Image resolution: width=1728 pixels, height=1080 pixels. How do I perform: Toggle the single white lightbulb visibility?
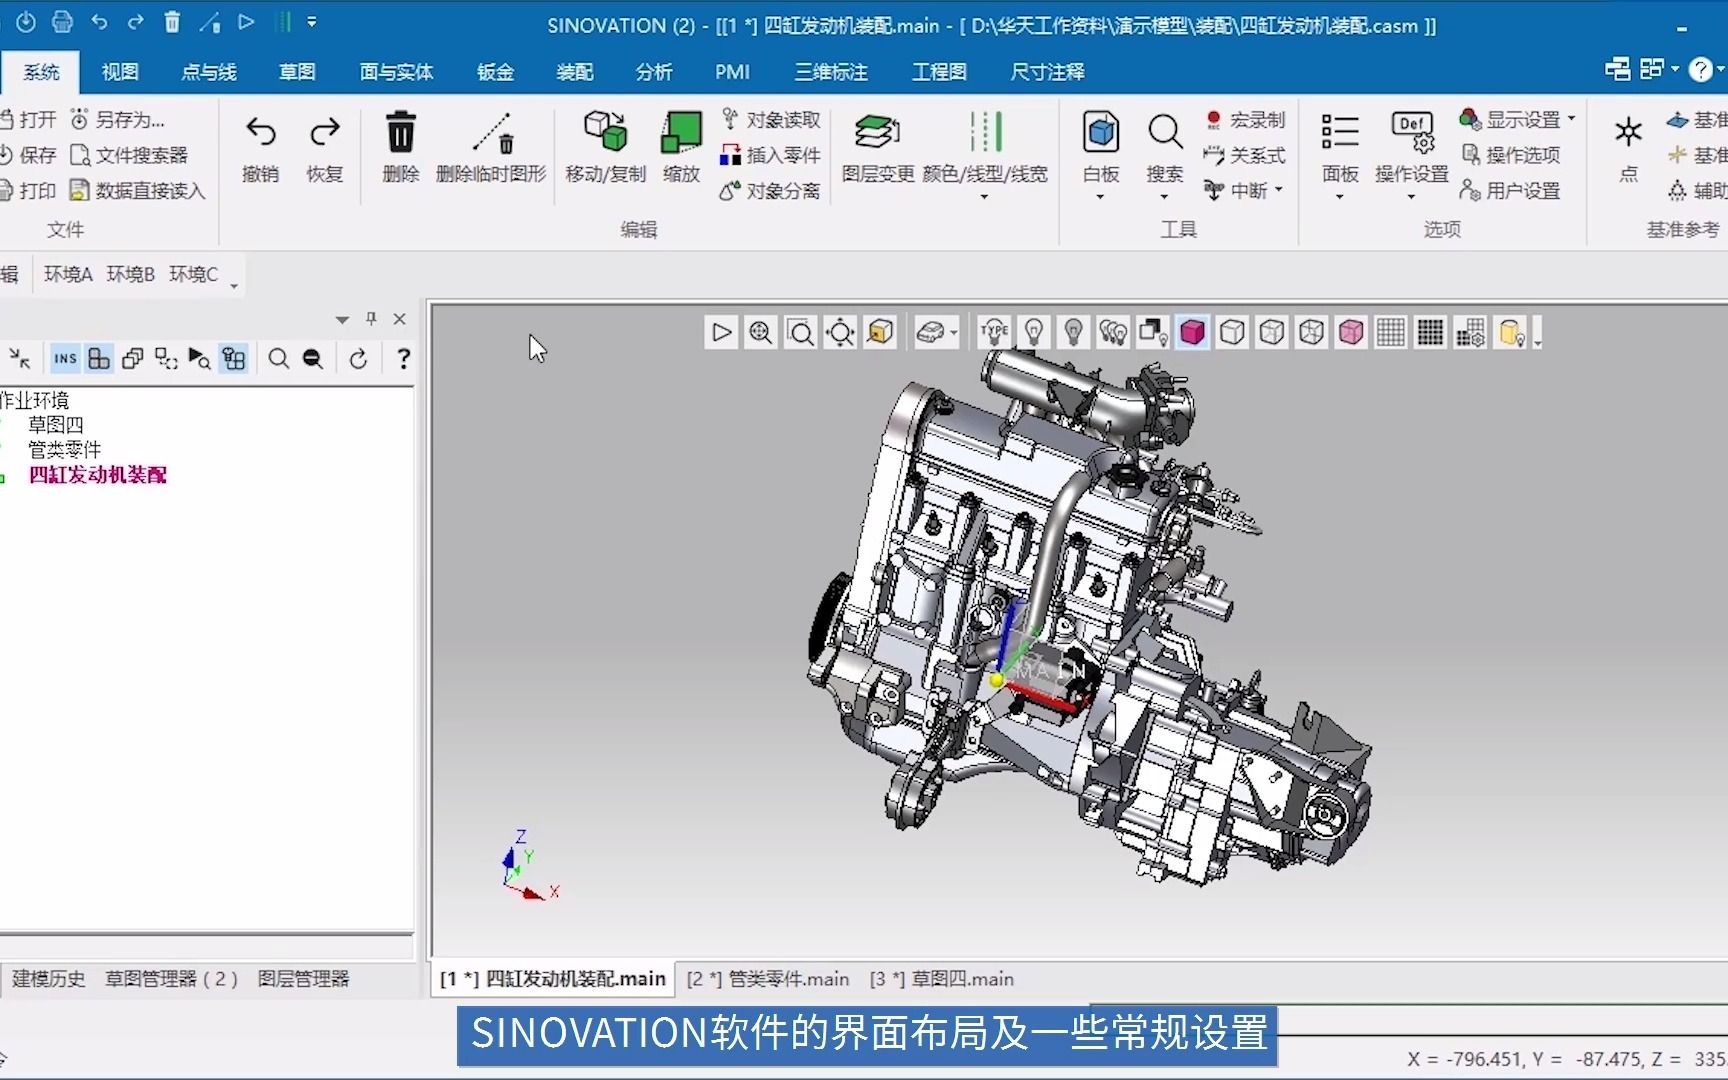click(1034, 332)
